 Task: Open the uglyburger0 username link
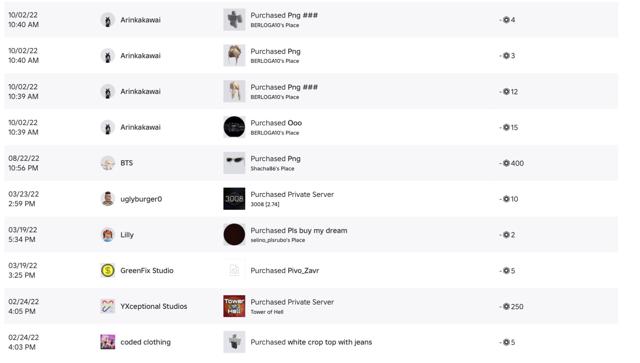(x=141, y=199)
